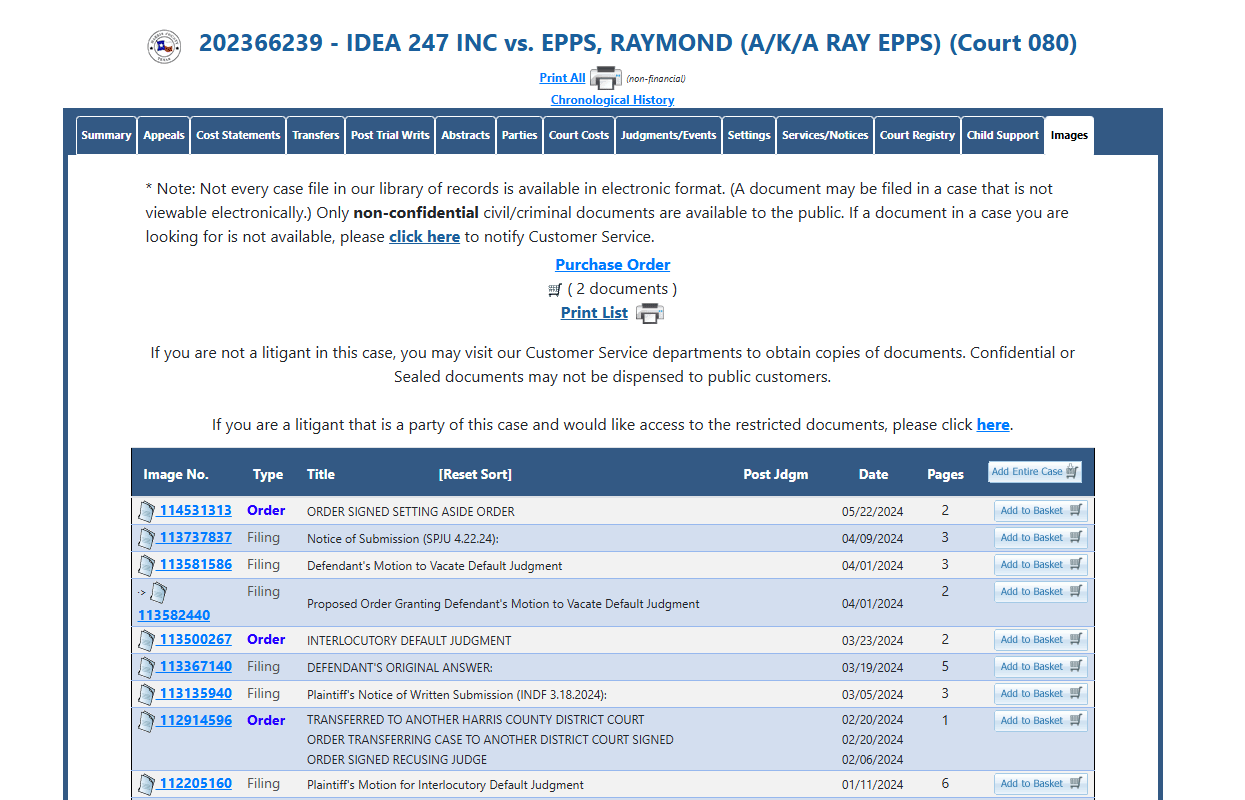Sort table by Type column header
Image resolution: width=1245 pixels, height=800 pixels.
pos(268,475)
